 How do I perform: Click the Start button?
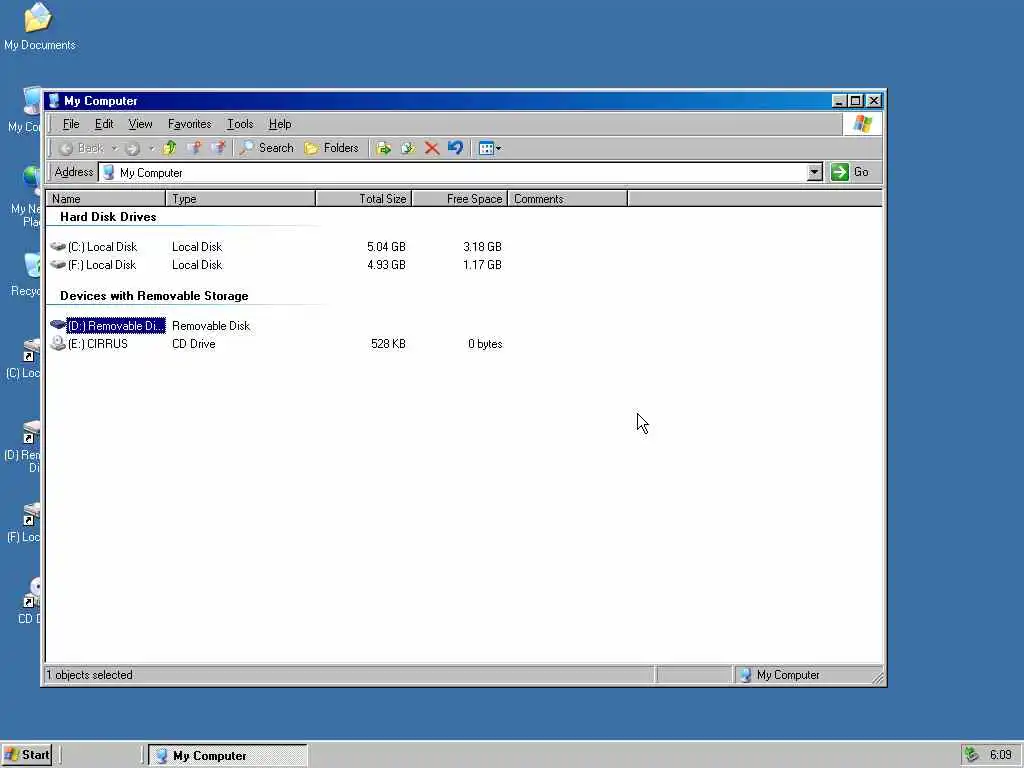click(x=27, y=755)
